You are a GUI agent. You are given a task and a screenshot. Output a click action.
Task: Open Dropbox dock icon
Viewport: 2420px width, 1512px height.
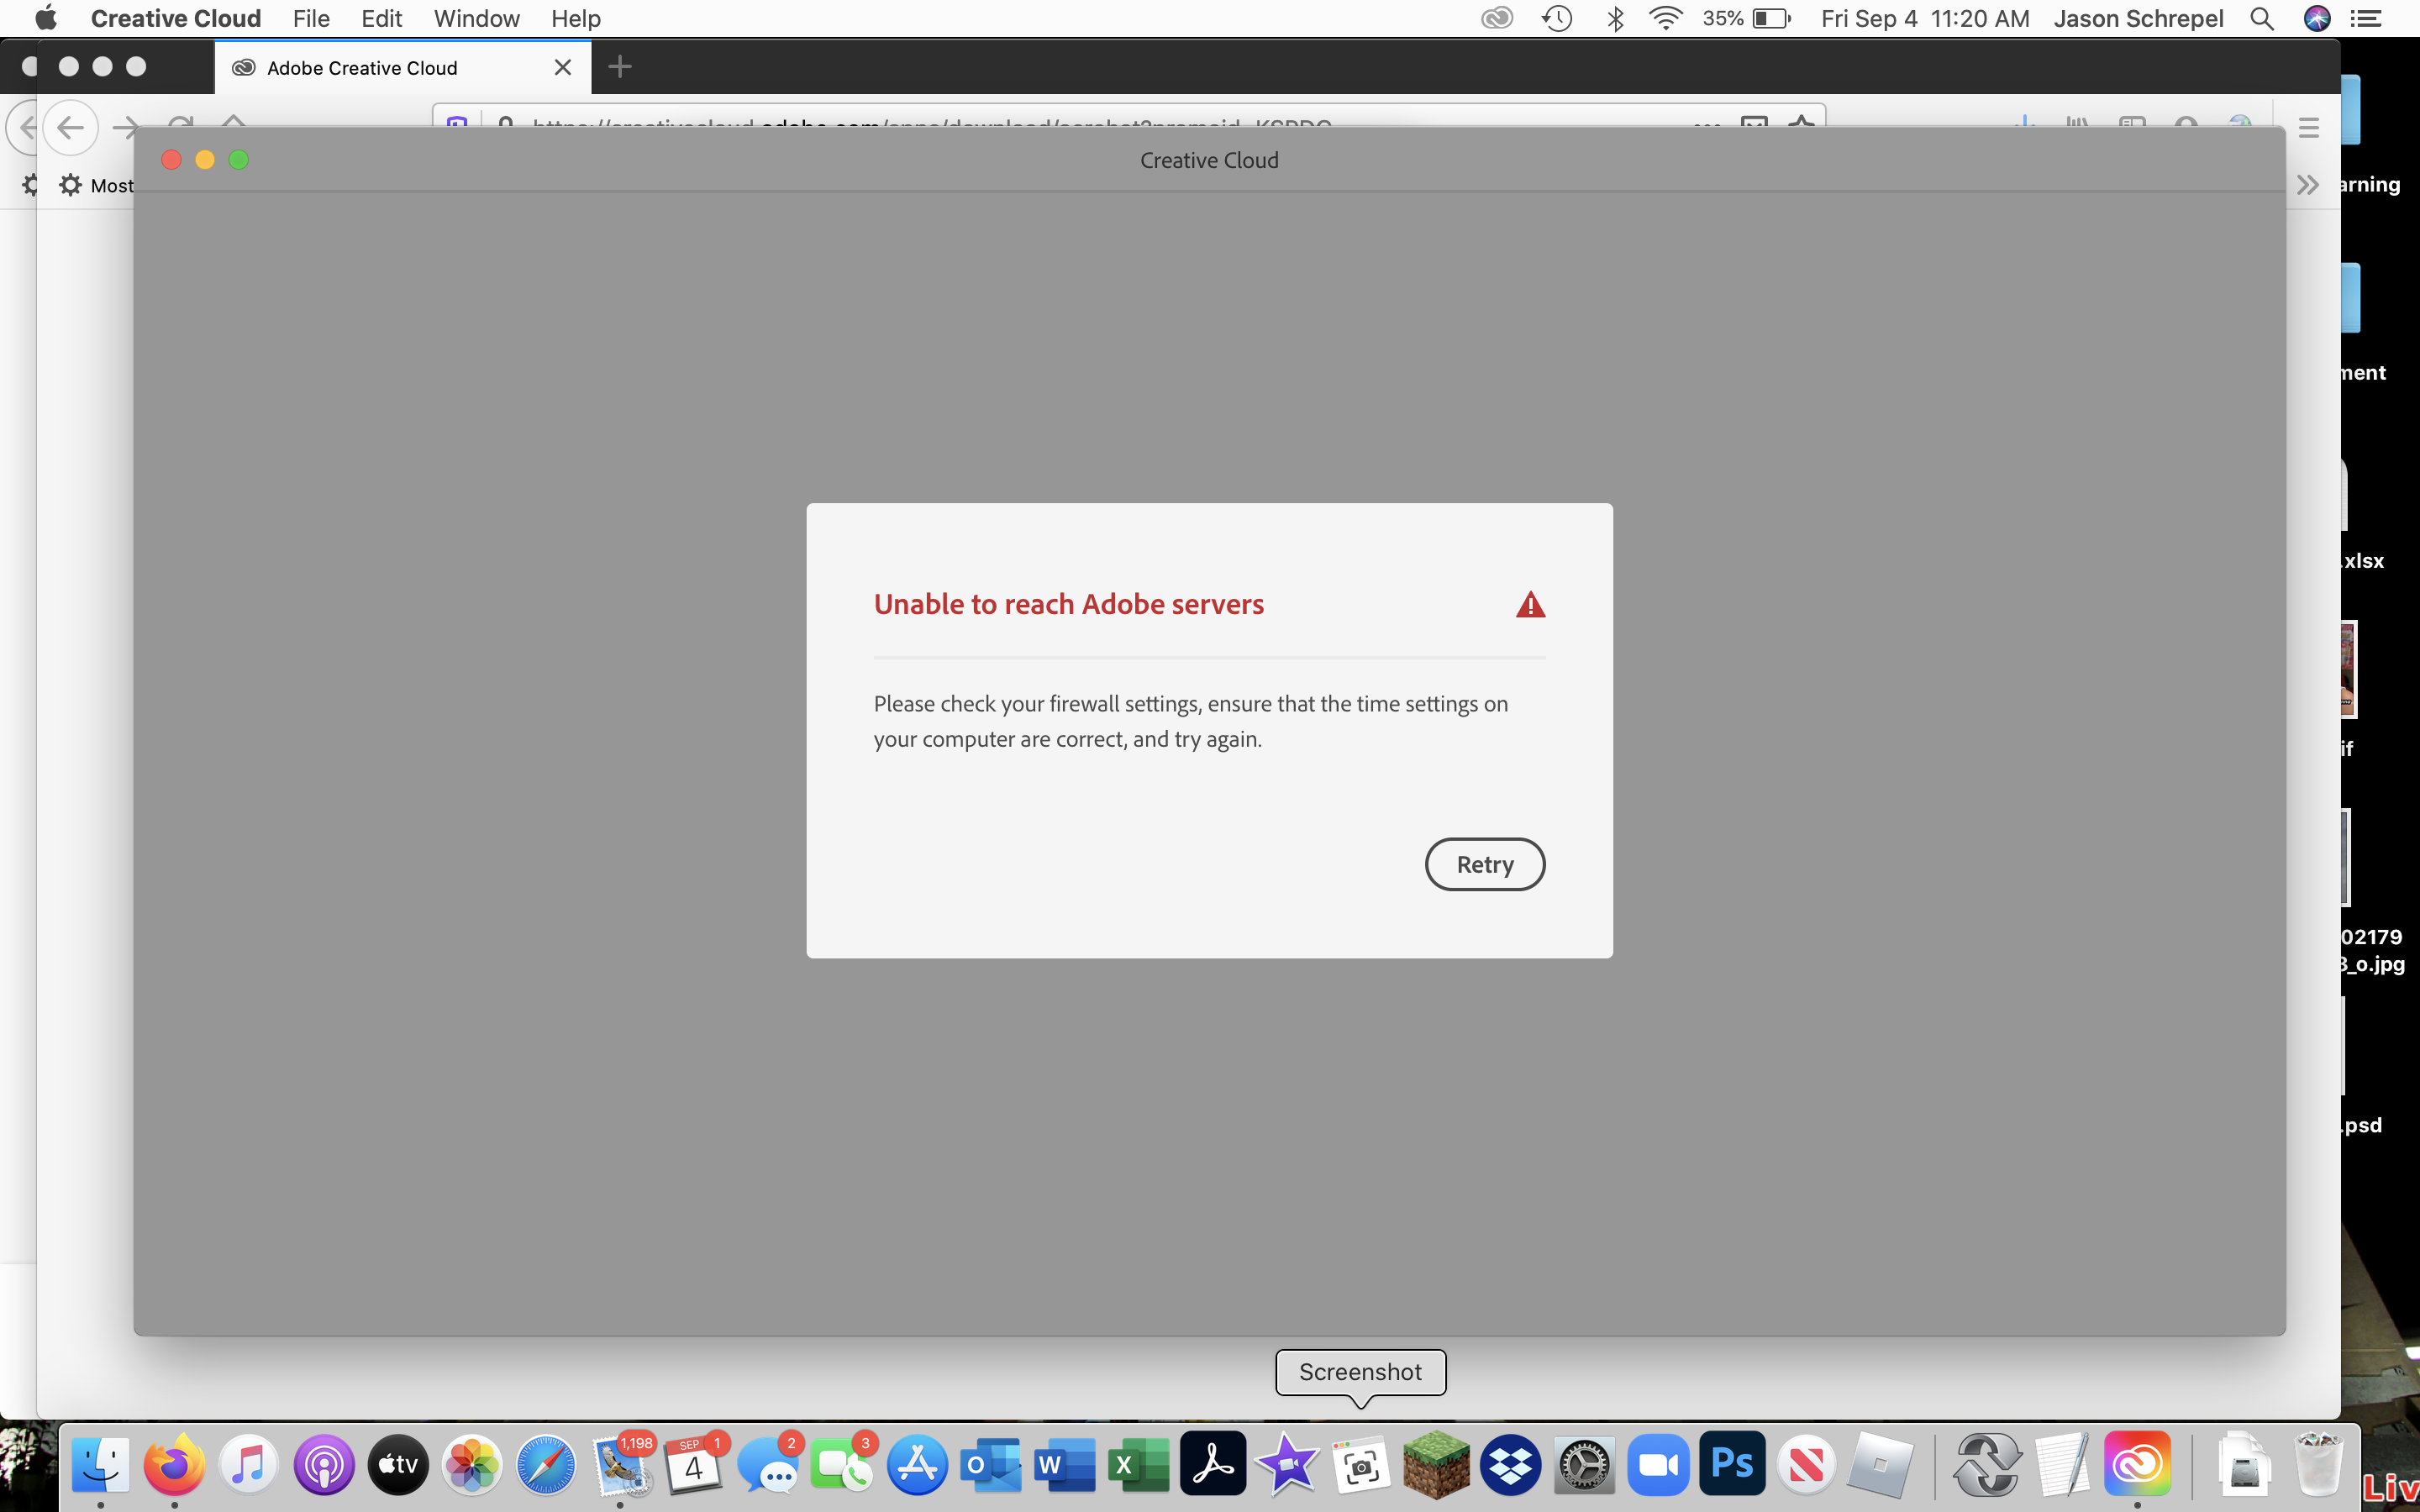pos(1510,1465)
